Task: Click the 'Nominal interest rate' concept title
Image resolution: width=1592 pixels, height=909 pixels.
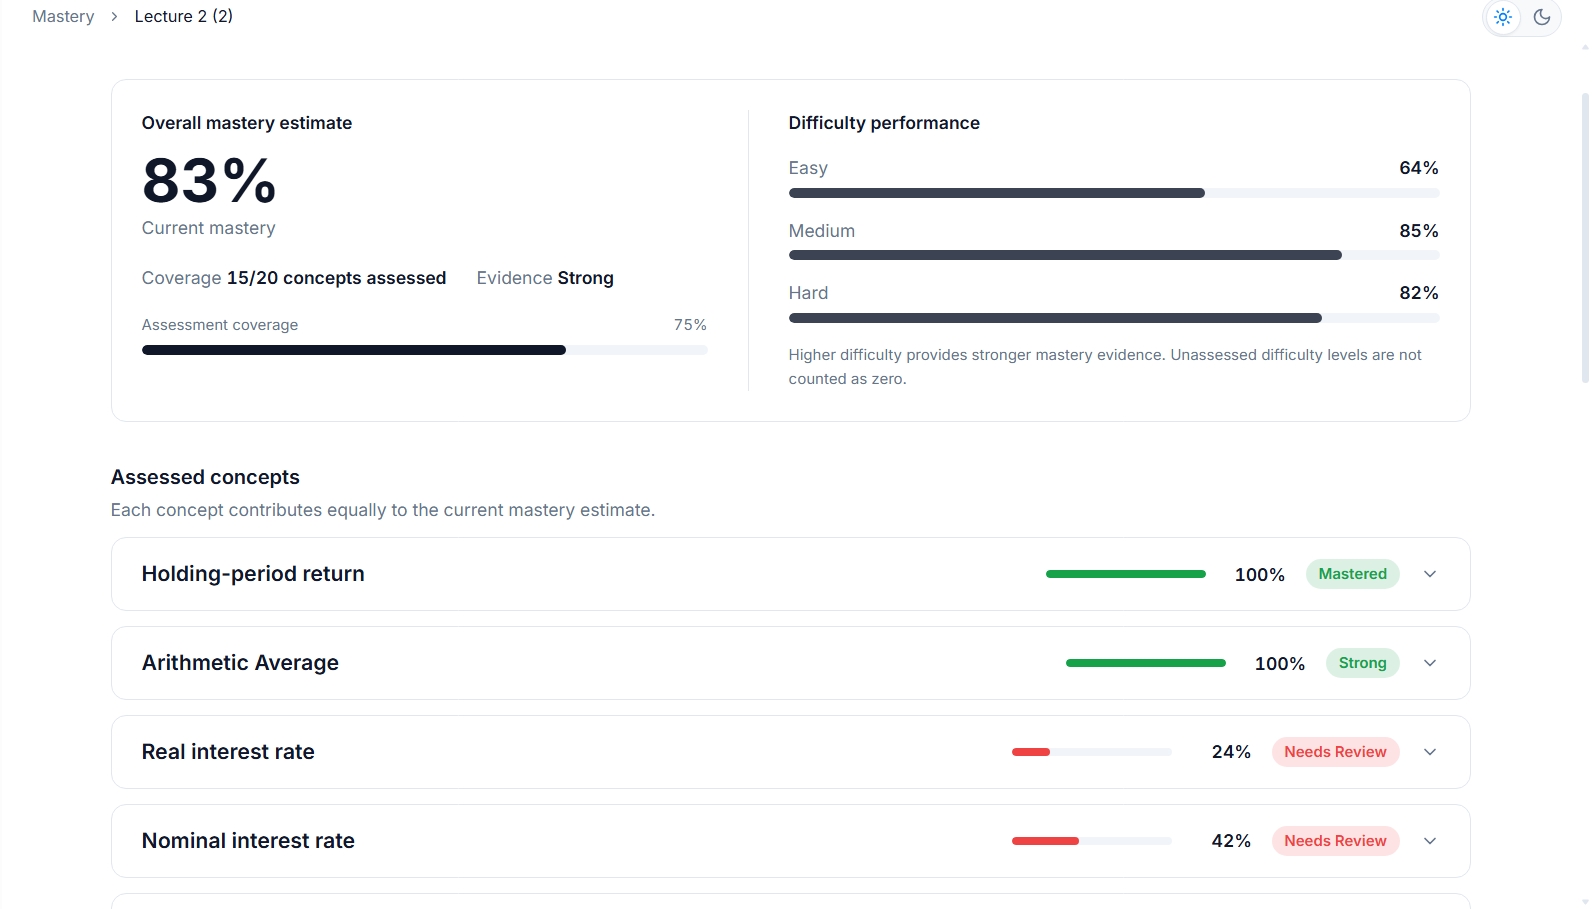Action: point(248,841)
